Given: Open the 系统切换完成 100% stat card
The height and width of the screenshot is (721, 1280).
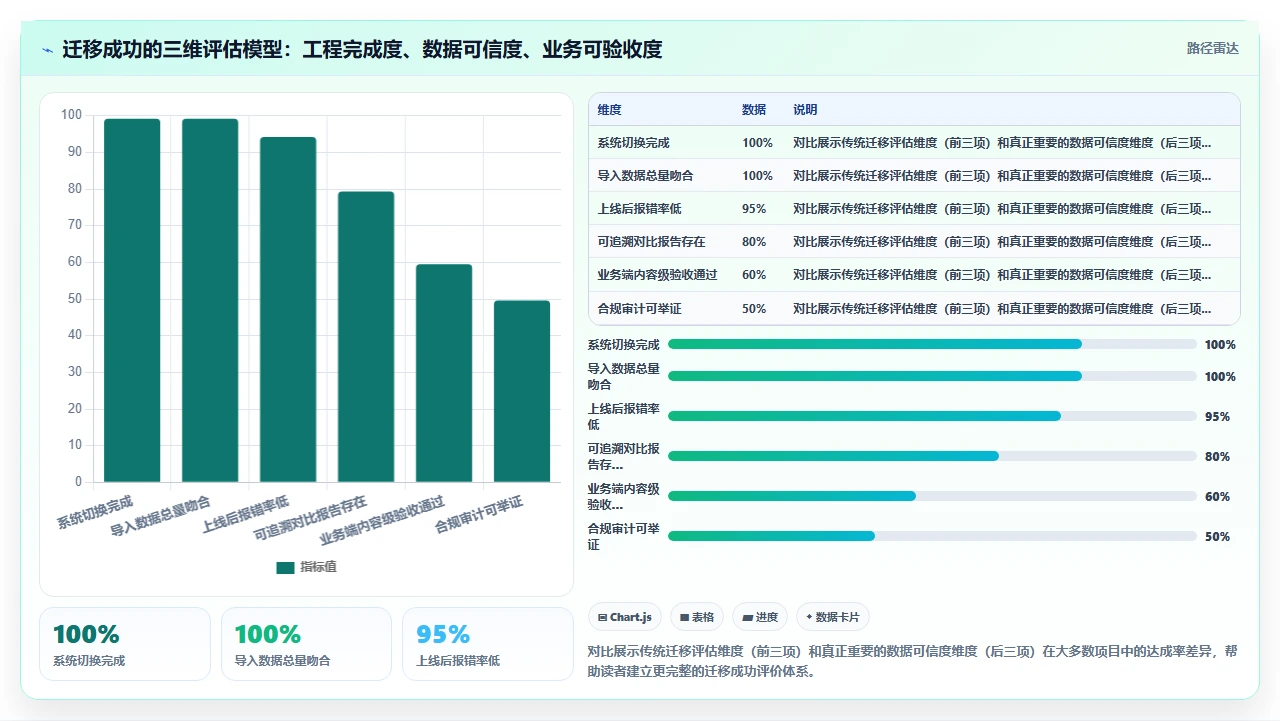Looking at the screenshot, I should coord(125,644).
